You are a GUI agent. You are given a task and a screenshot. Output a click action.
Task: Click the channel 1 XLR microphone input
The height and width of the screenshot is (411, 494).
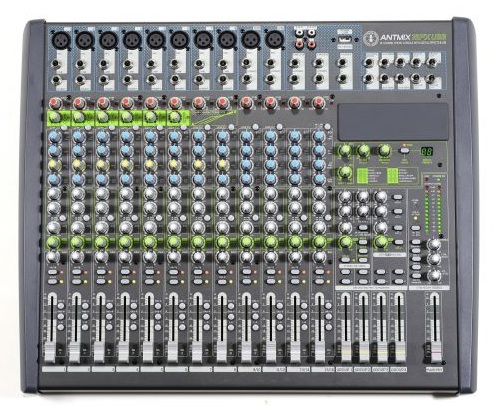click(x=61, y=40)
